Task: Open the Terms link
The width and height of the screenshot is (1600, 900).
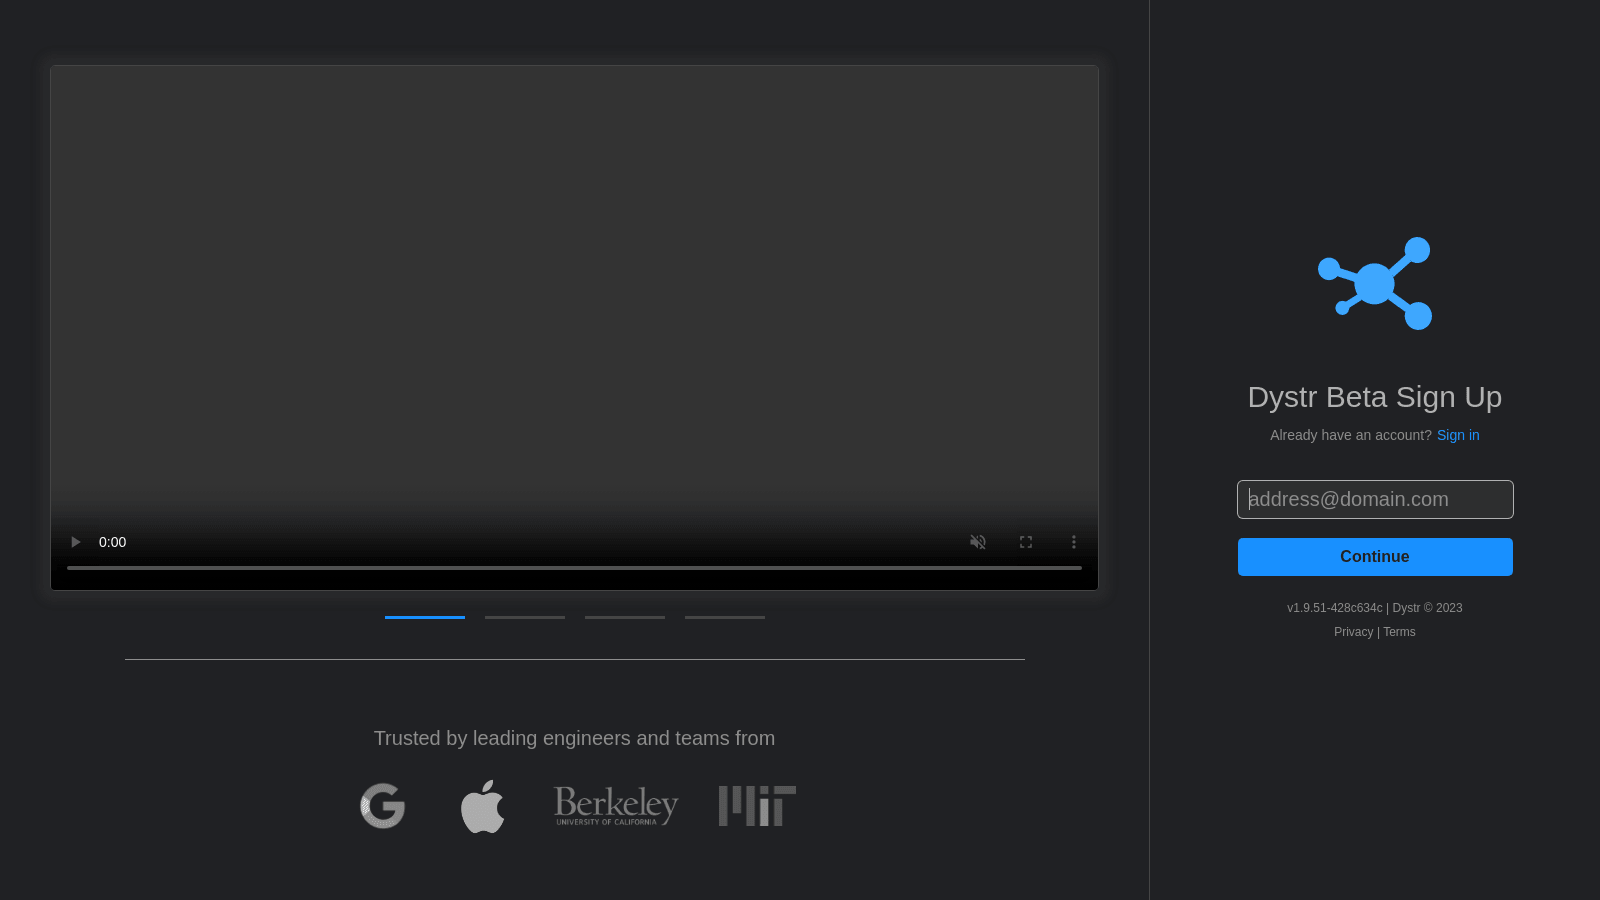Action: 1399,632
